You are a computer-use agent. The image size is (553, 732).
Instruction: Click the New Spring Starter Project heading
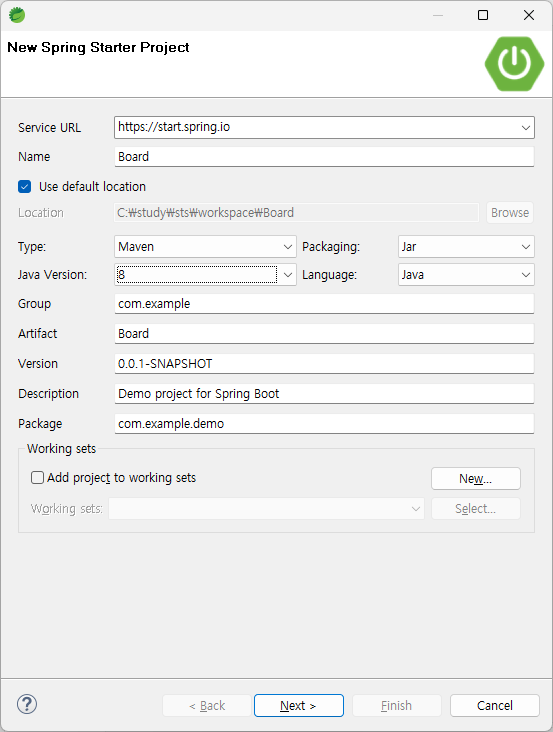click(98, 47)
